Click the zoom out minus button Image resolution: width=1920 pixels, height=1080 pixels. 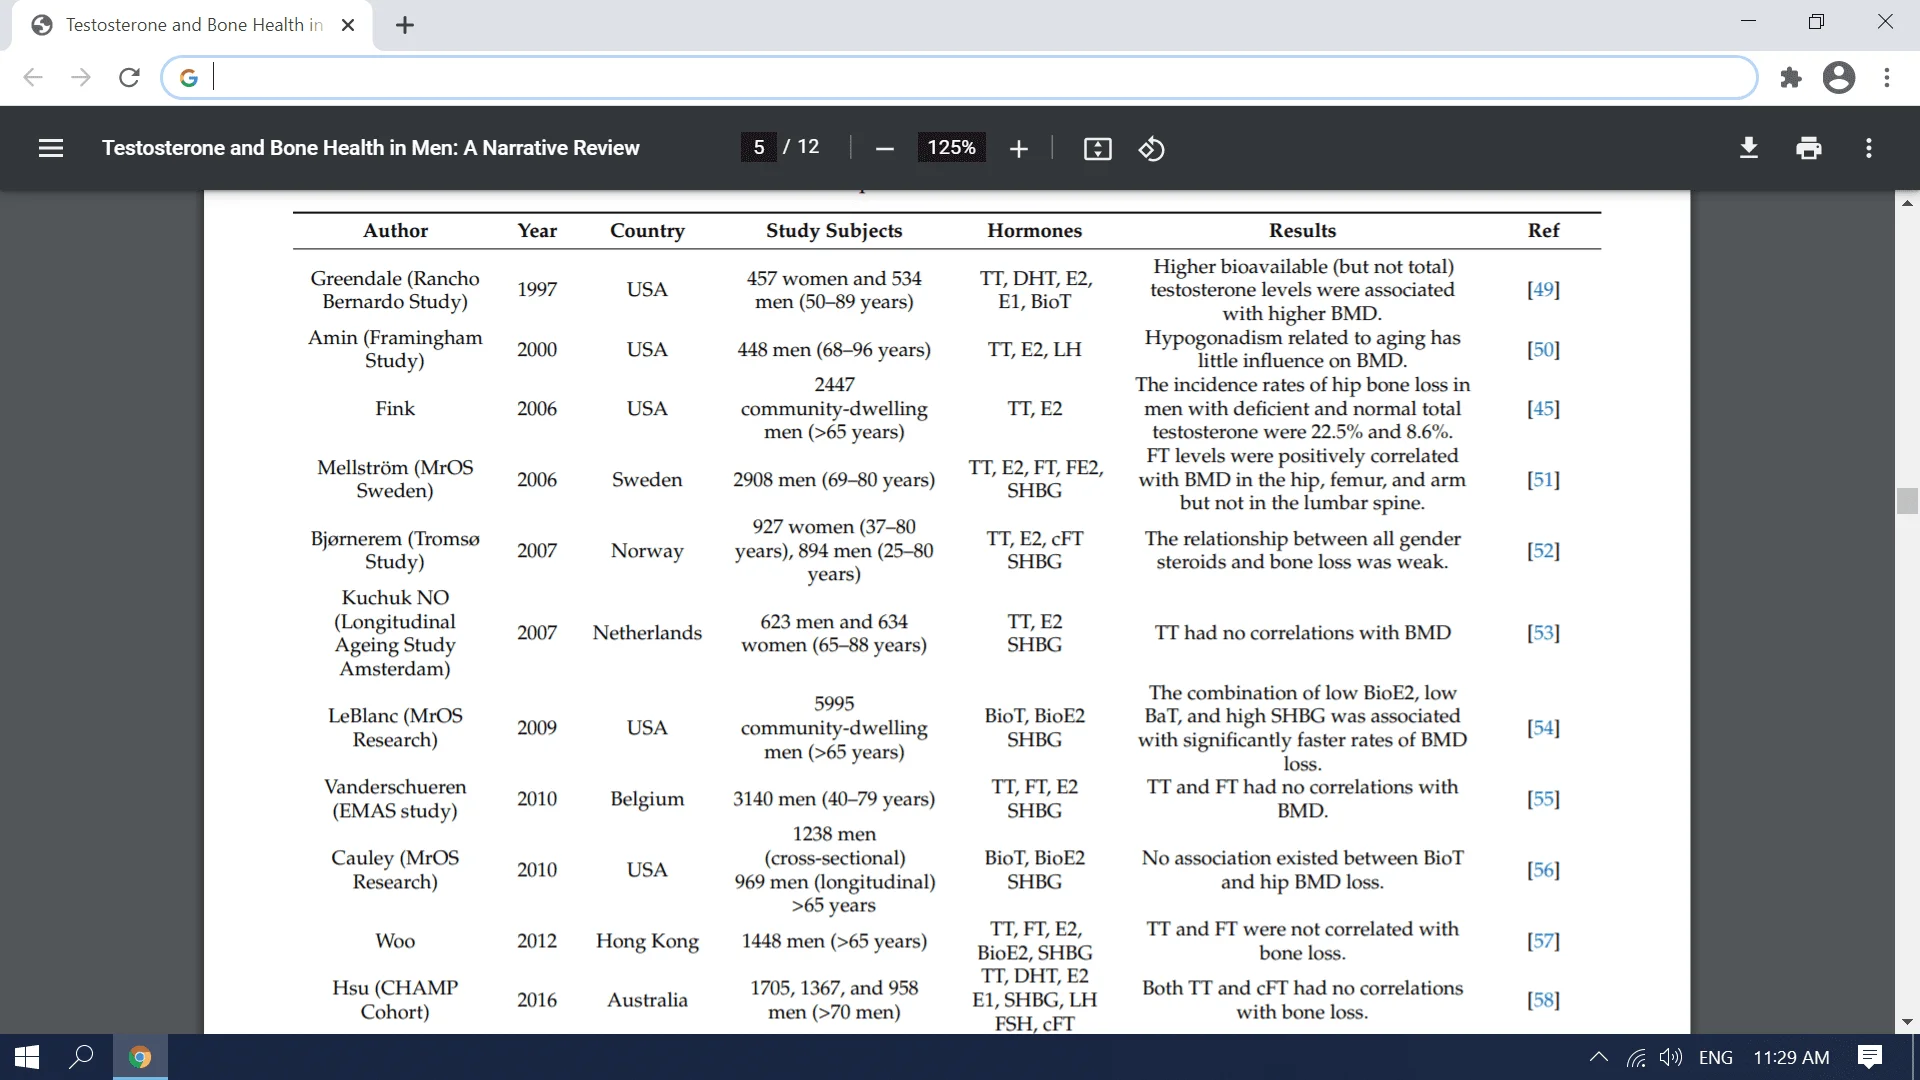click(x=884, y=149)
